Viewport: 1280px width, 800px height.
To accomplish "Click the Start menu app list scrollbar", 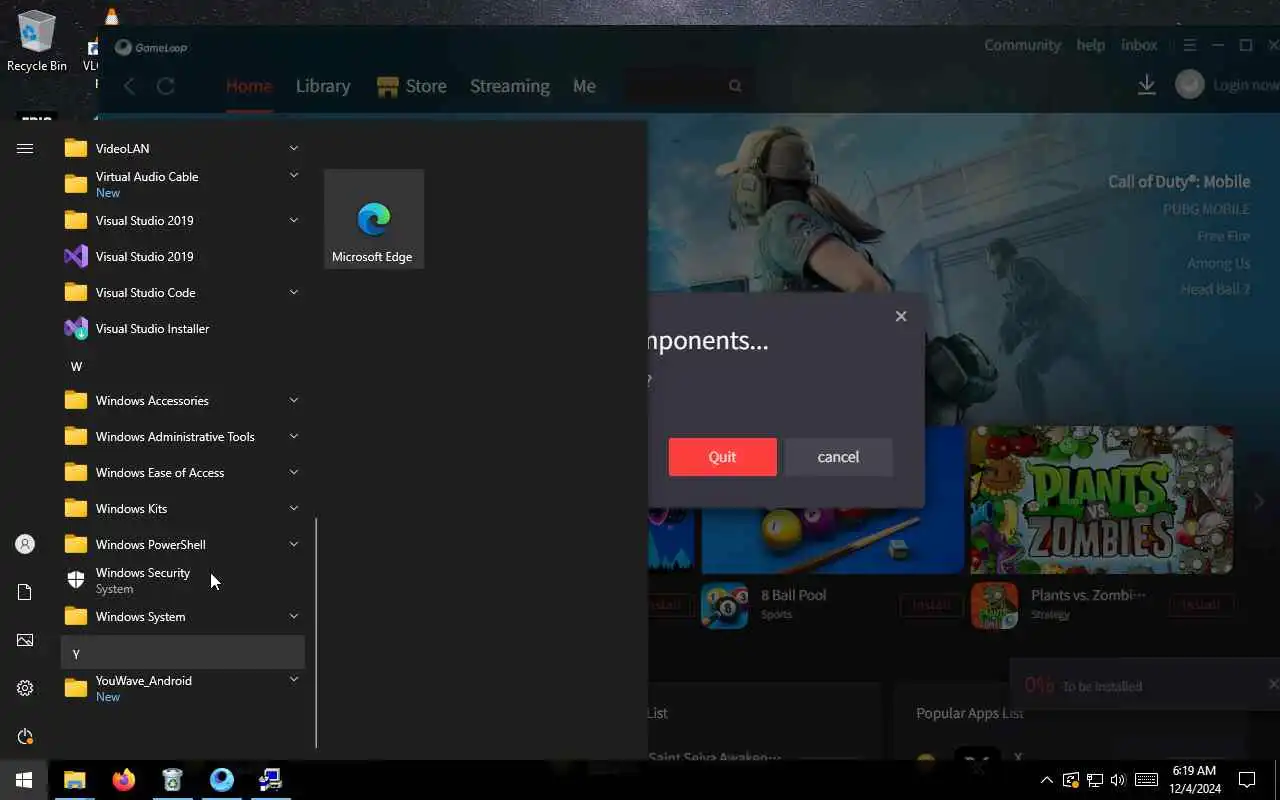I will pos(316,632).
